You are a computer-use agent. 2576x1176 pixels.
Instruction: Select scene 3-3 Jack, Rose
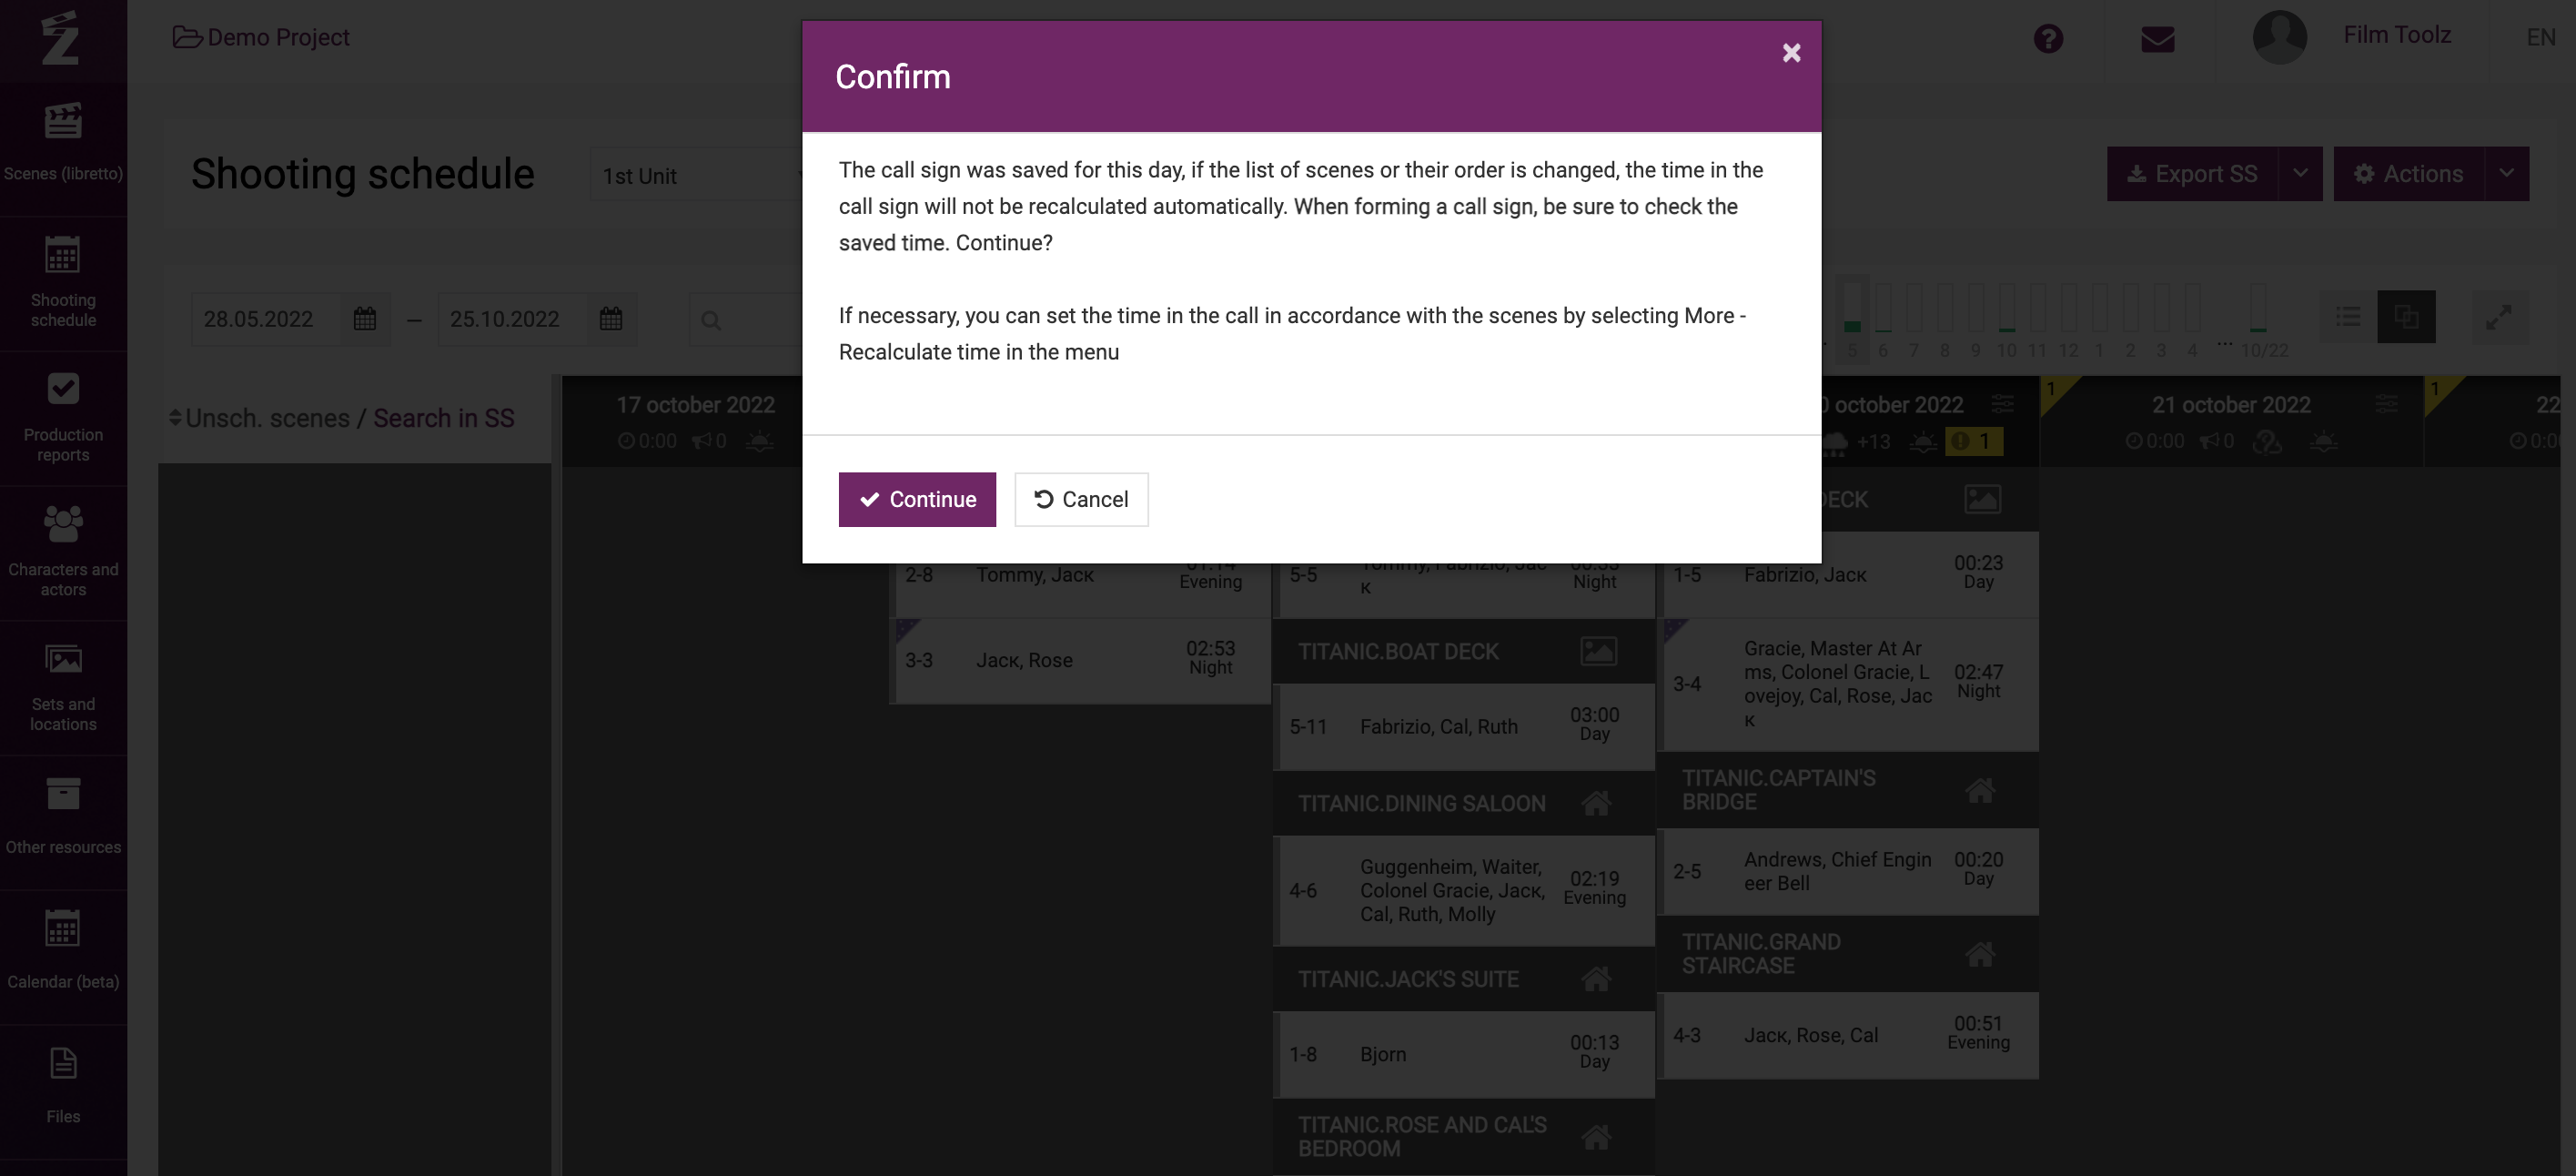[x=1082, y=660]
